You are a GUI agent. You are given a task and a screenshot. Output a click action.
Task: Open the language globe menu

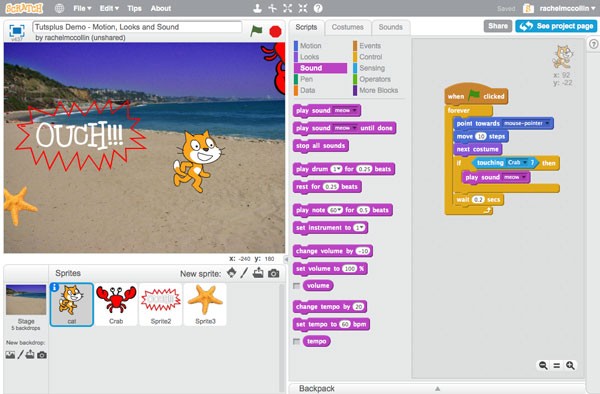tap(59, 8)
